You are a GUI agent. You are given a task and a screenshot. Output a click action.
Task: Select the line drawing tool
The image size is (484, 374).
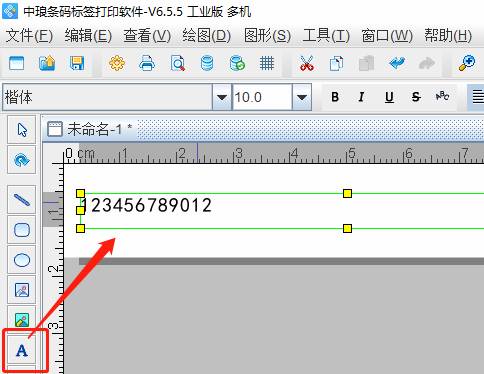tap(22, 200)
